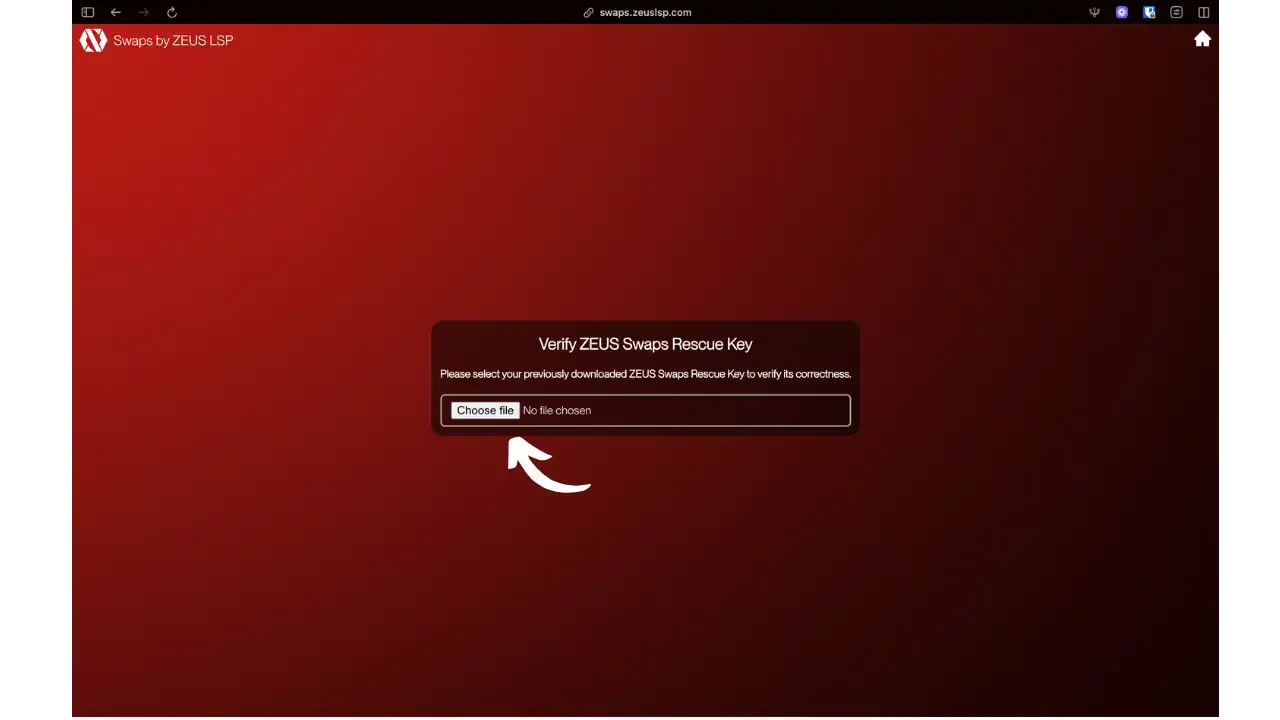This screenshot has width=1280, height=720.
Task: Click the rescue key instruction text
Action: pos(645,374)
